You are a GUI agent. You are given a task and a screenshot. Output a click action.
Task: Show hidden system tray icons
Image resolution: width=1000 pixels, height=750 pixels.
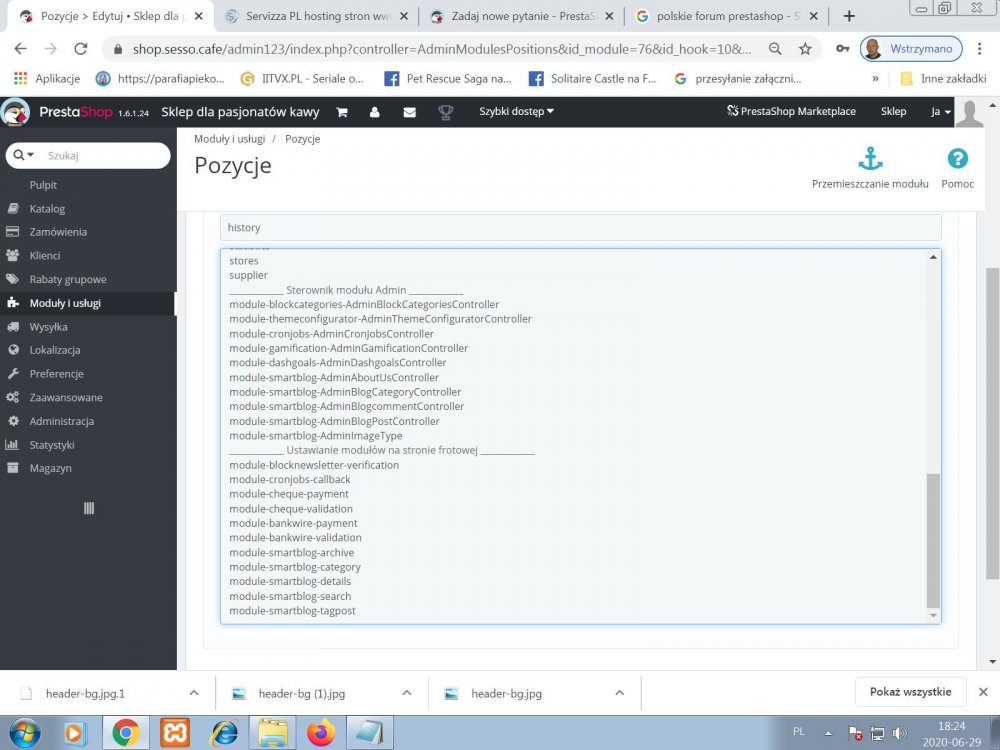(828, 733)
